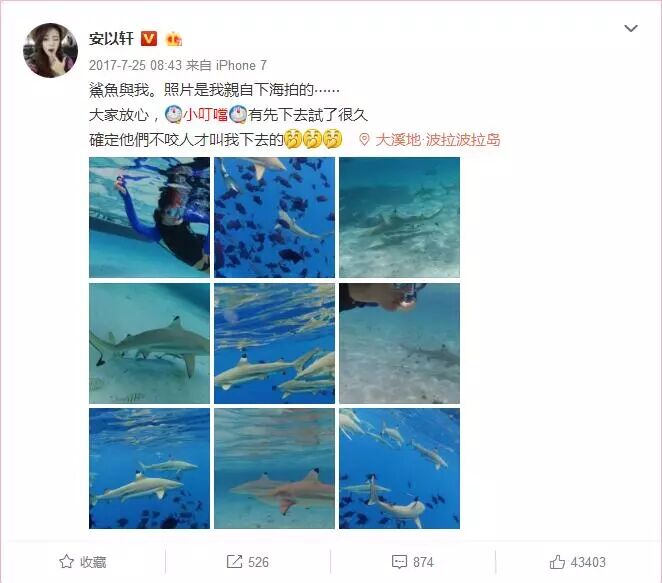This screenshot has height=583, width=662.
Task: Click the post timestamp 2017-7-25 08:43
Action: click(135, 65)
